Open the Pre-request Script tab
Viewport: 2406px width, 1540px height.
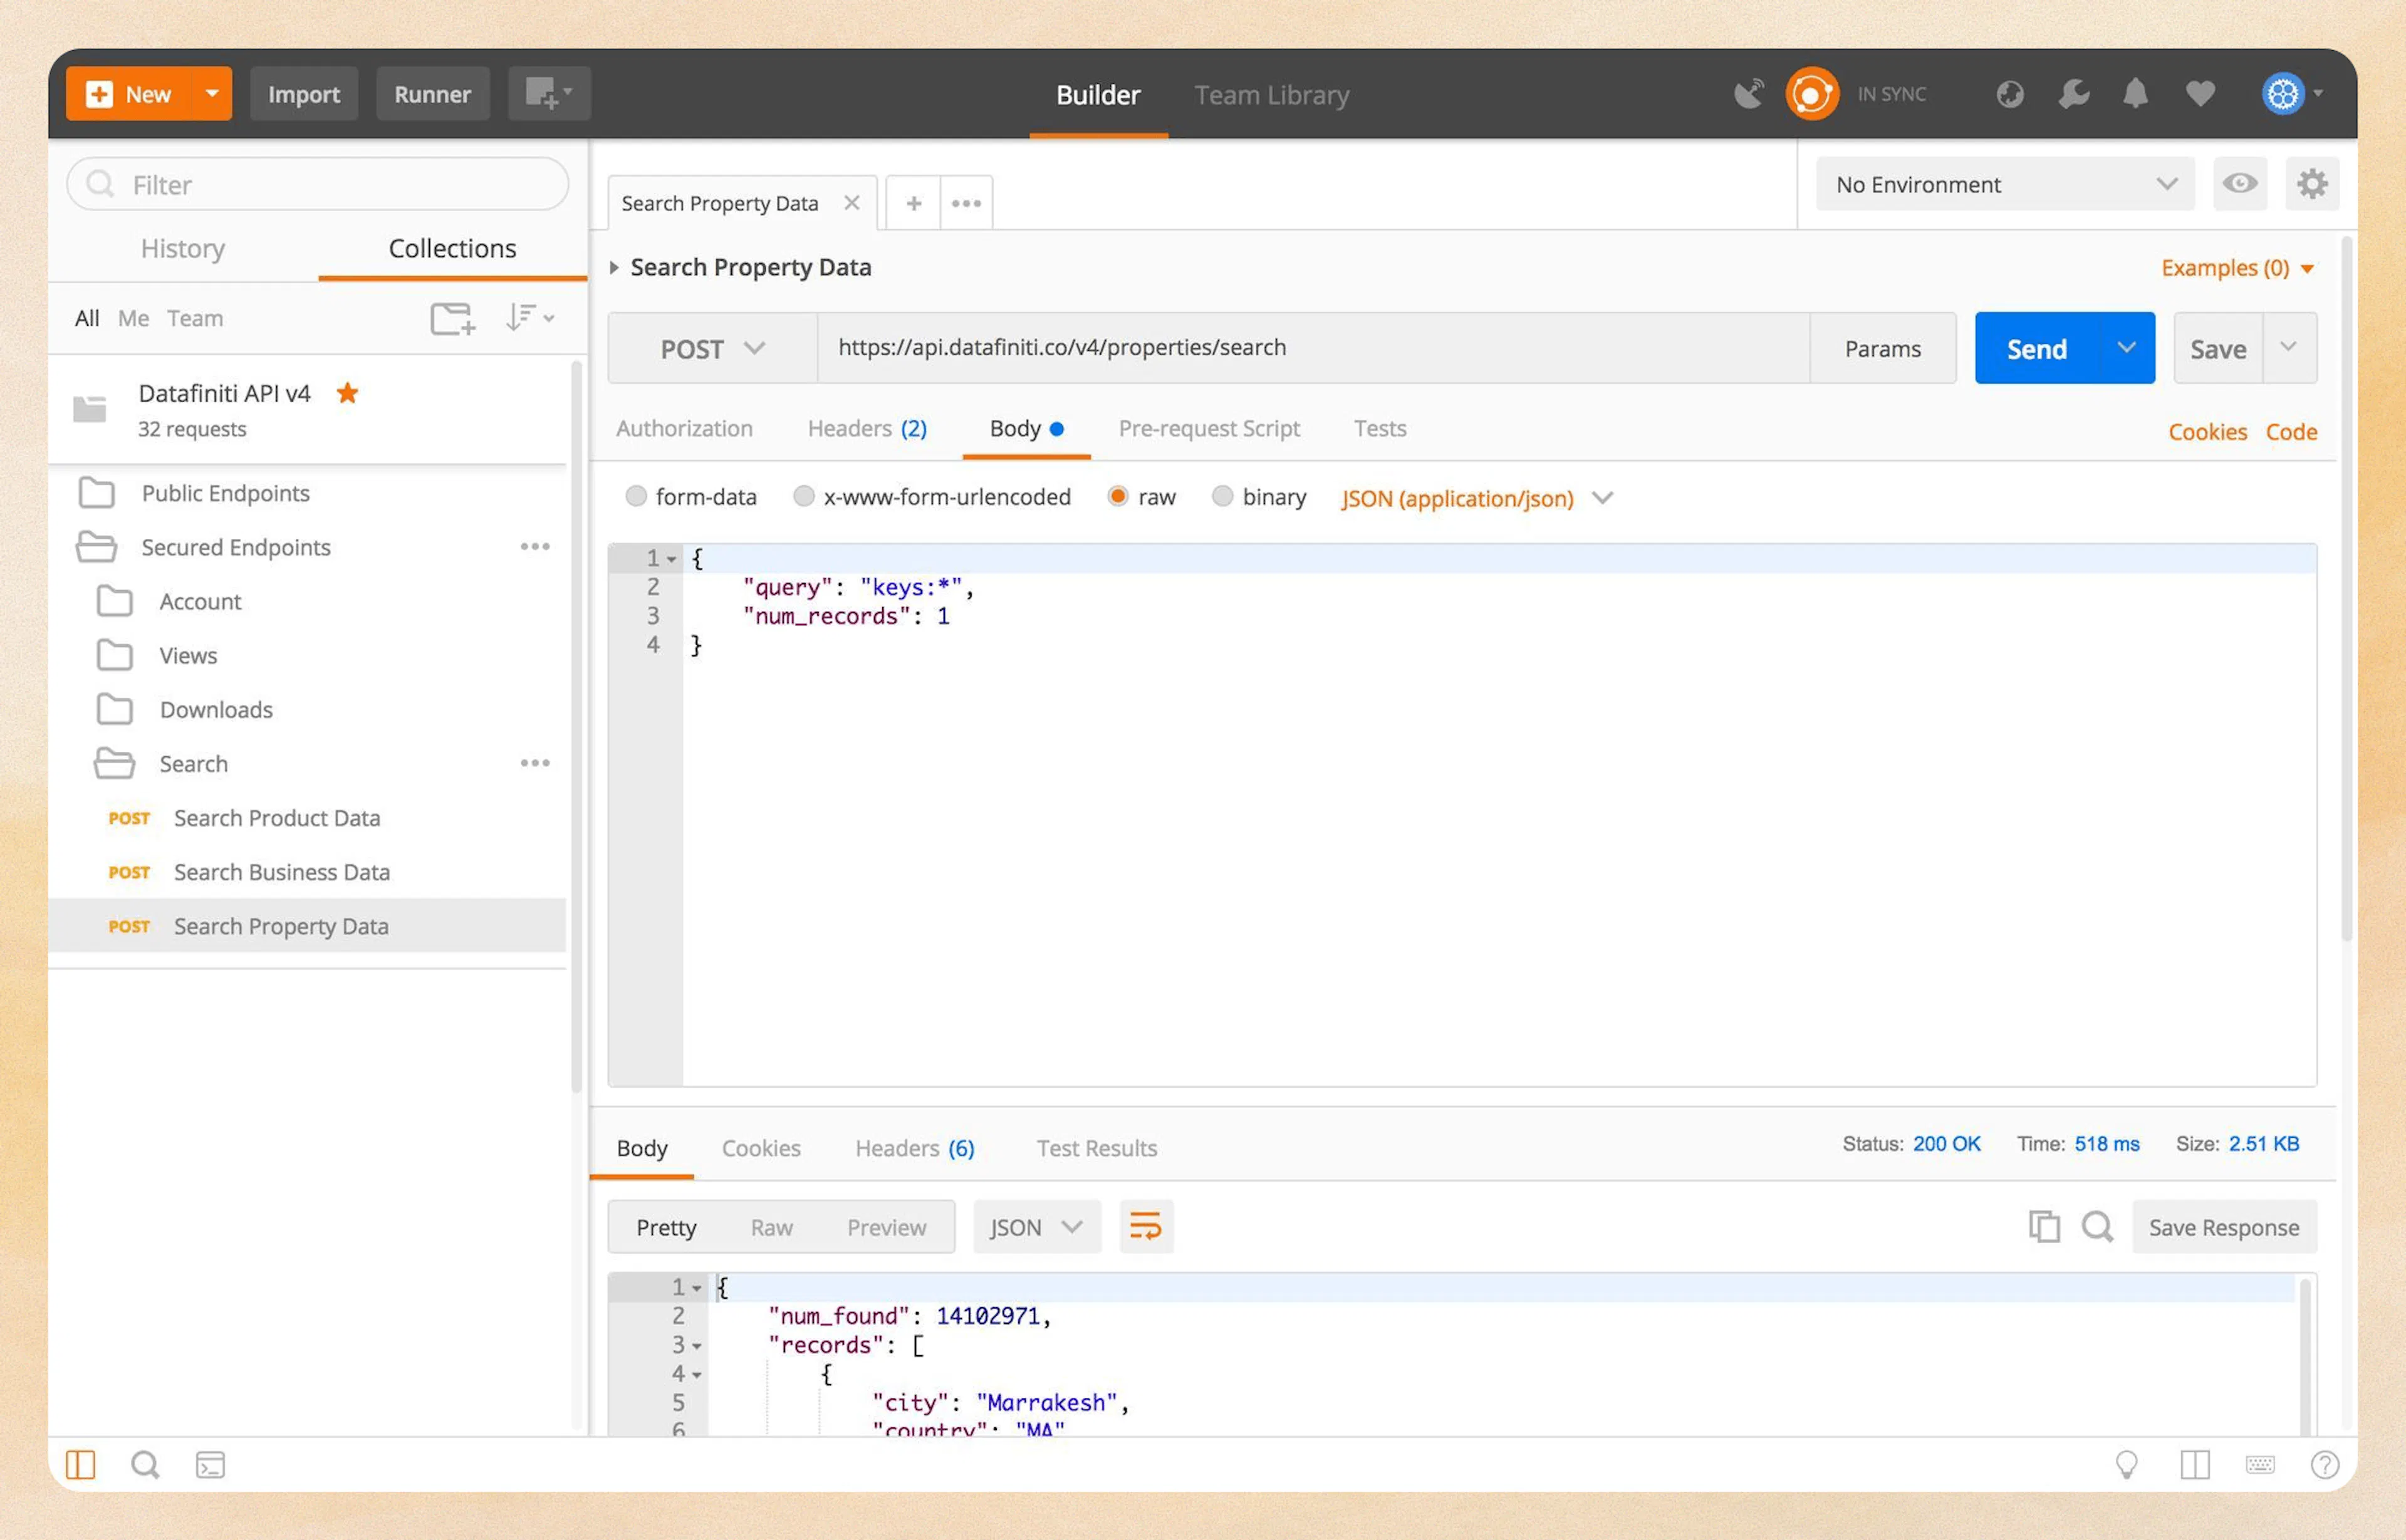[1209, 428]
